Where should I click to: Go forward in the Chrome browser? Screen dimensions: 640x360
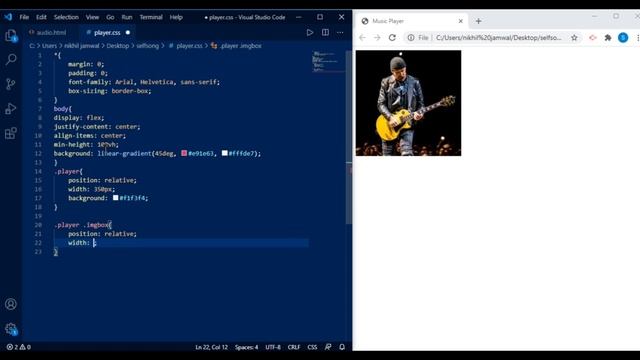tap(377, 38)
